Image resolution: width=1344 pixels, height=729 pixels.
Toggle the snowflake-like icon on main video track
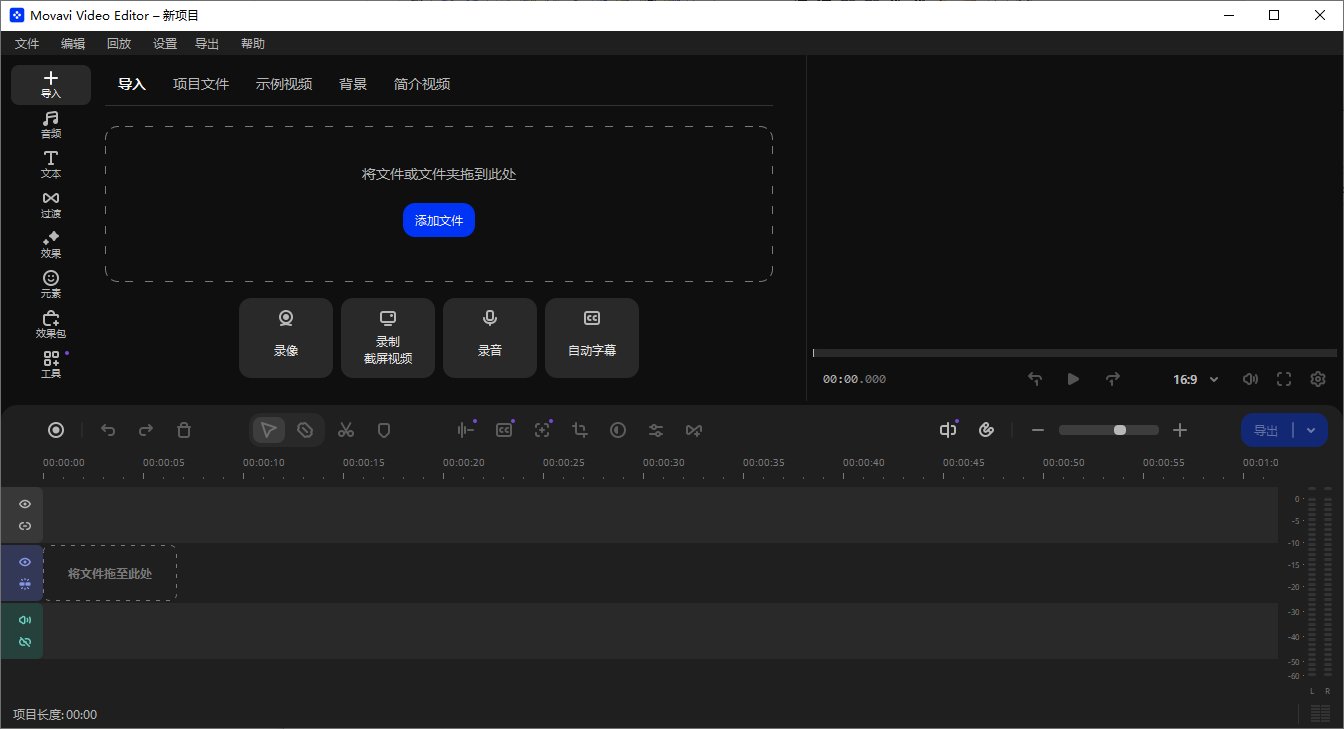pyautogui.click(x=25, y=583)
